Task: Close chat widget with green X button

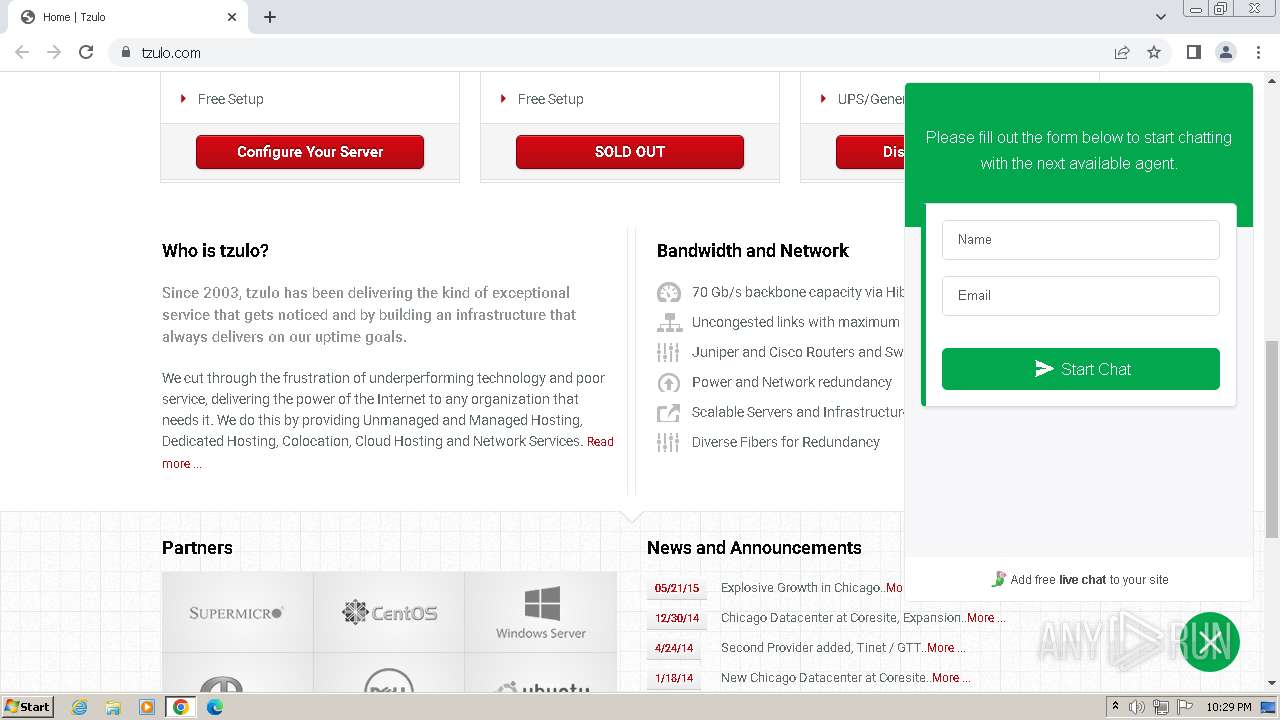Action: (1210, 642)
